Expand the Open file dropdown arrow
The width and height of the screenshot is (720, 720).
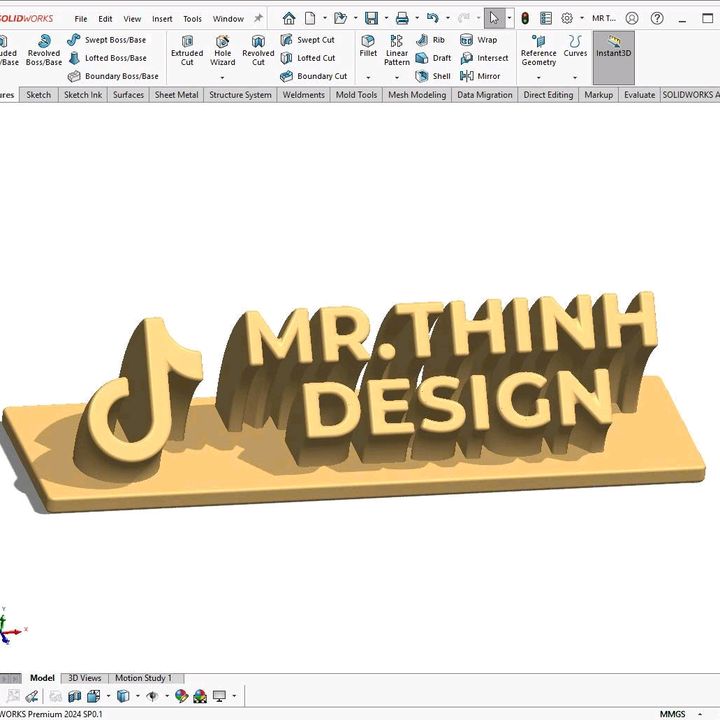355,18
